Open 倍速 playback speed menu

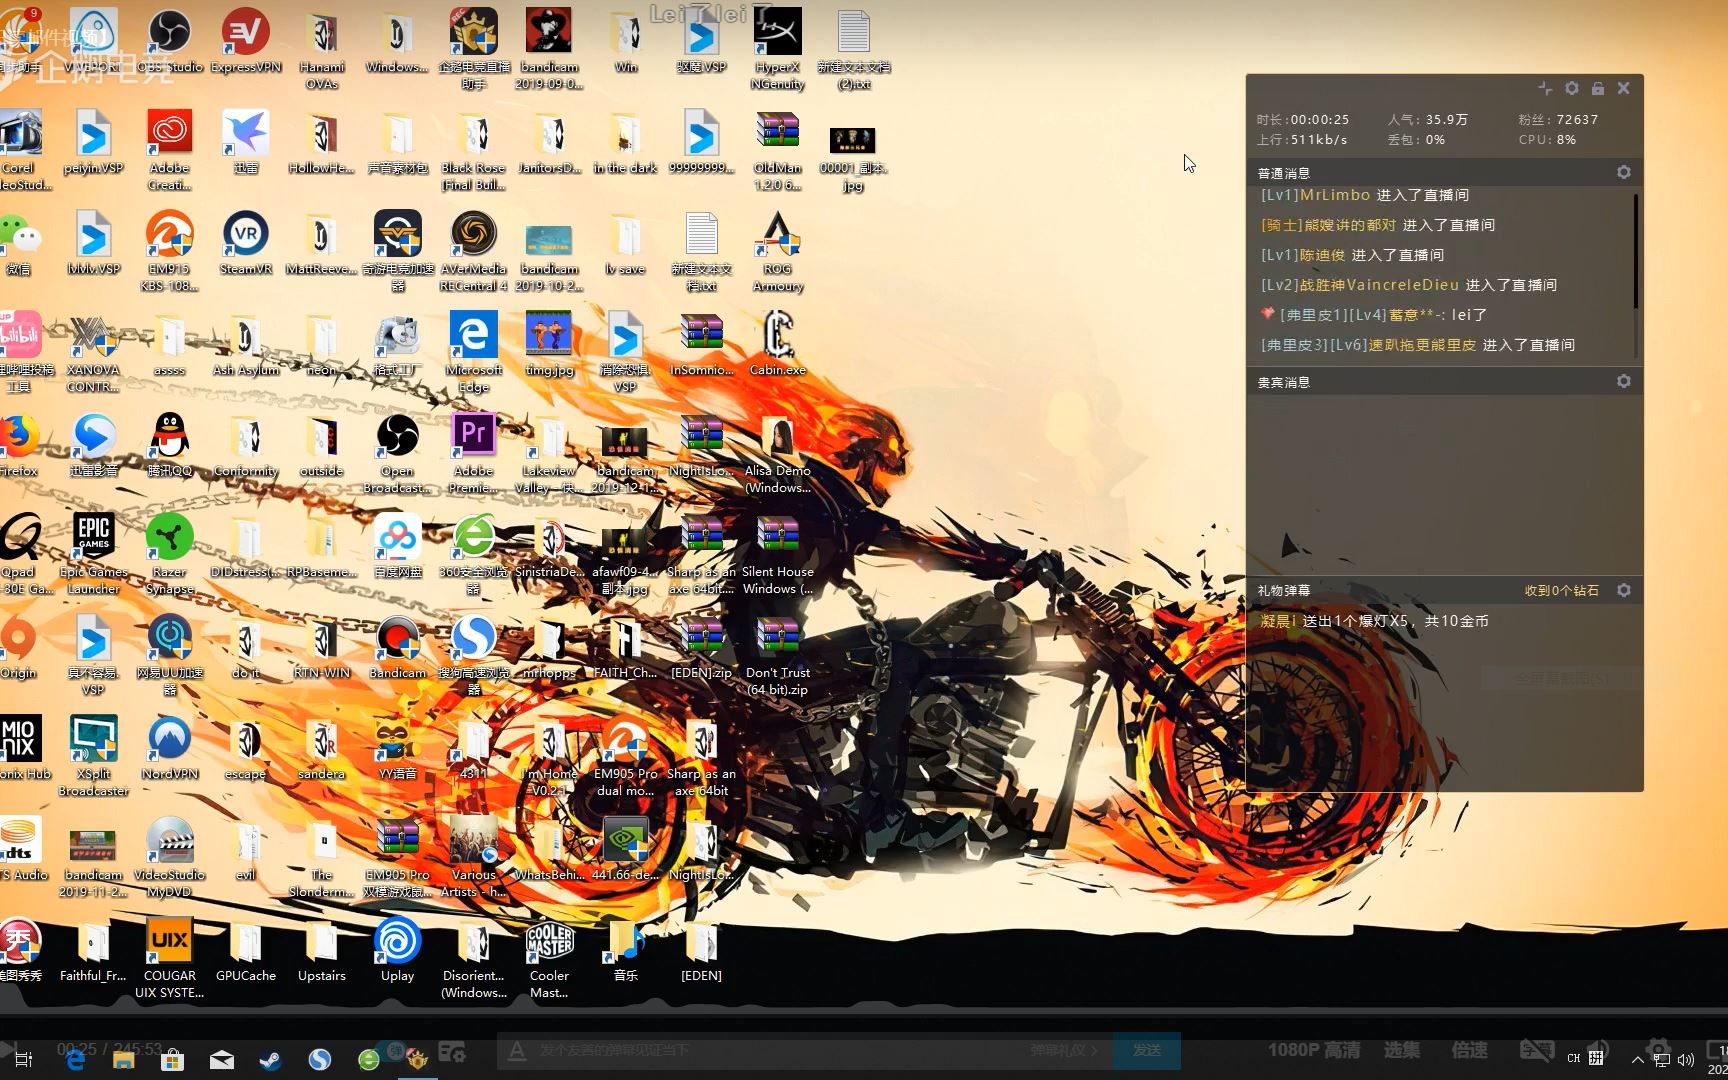1469,1050
